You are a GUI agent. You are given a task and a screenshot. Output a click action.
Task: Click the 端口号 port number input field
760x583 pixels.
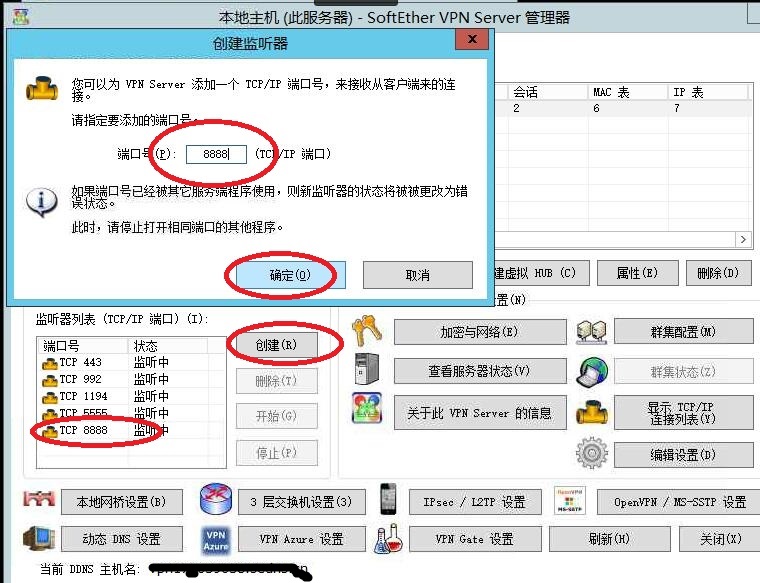coord(216,154)
